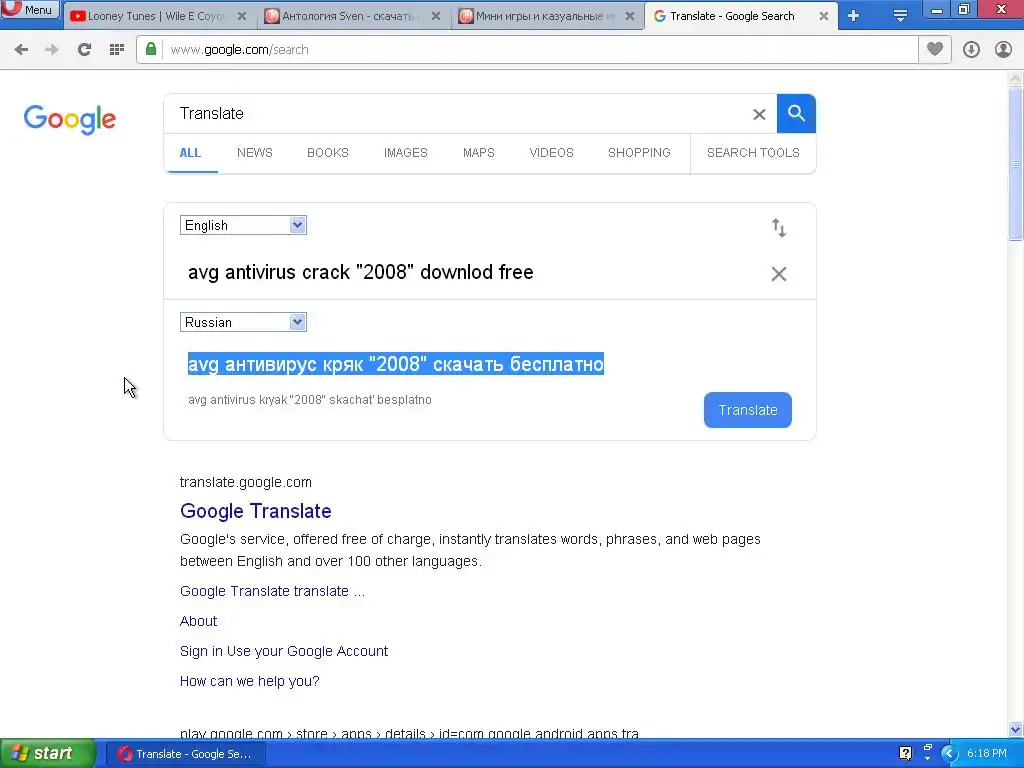Open the tab menu icon

[x=900, y=16]
